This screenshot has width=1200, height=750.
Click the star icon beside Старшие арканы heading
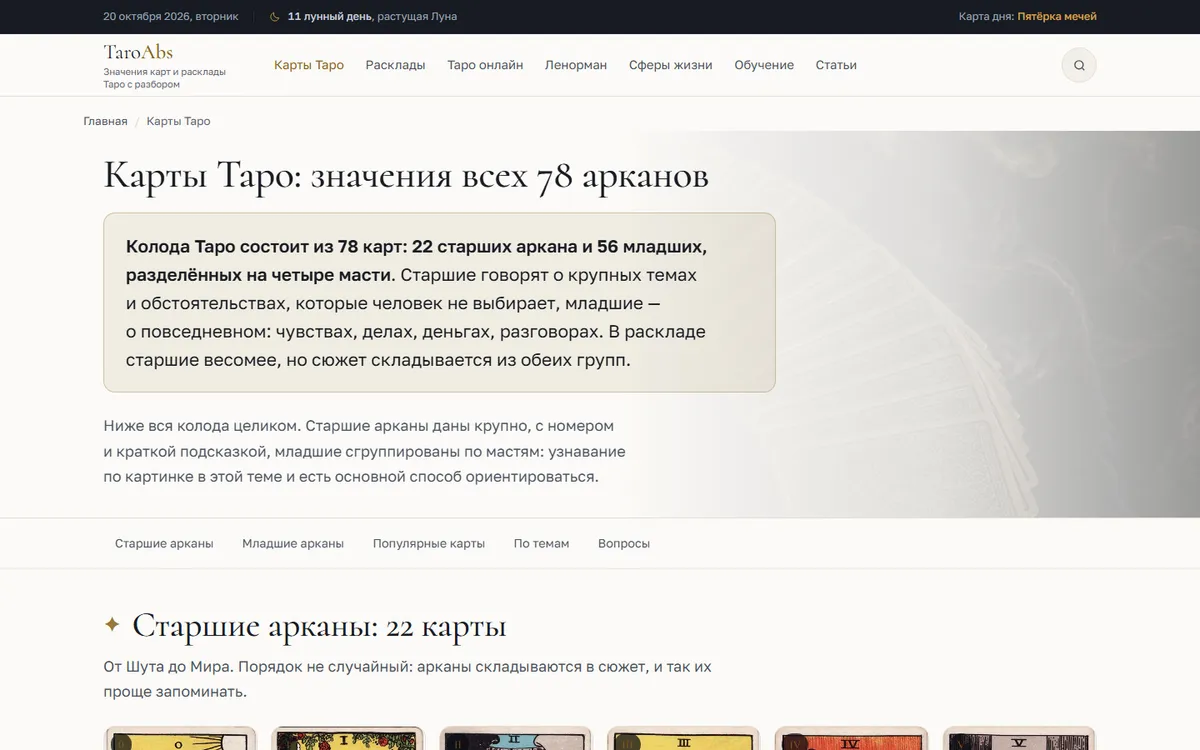112,625
